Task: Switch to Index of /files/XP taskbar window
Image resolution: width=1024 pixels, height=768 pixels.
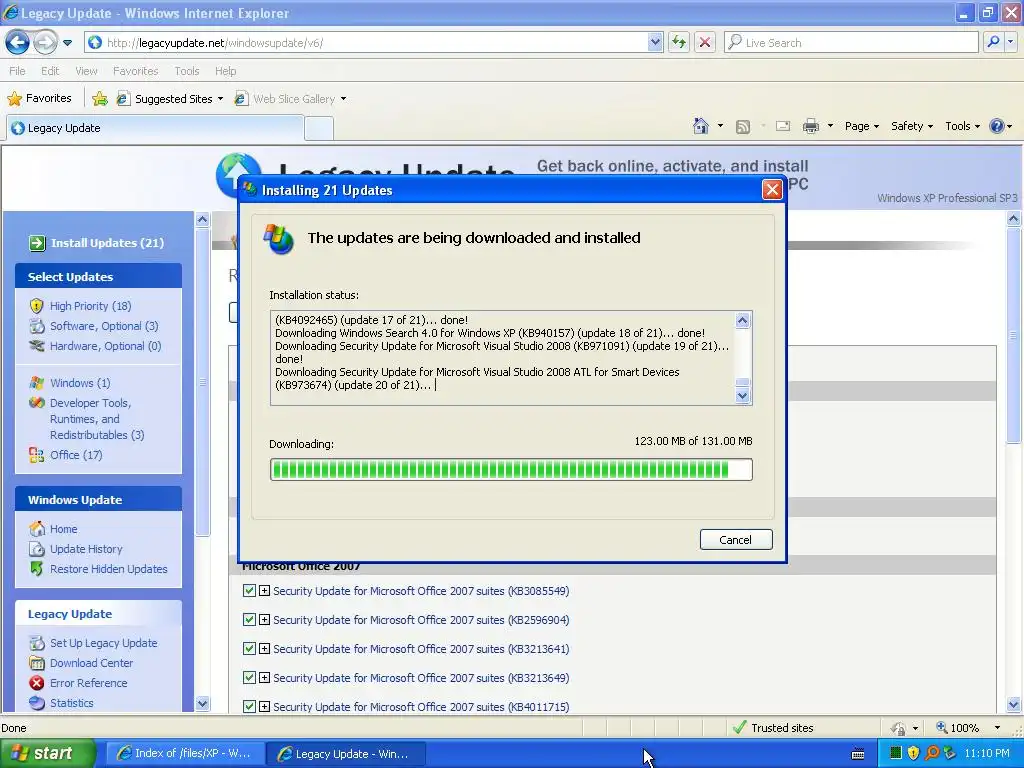Action: point(184,754)
